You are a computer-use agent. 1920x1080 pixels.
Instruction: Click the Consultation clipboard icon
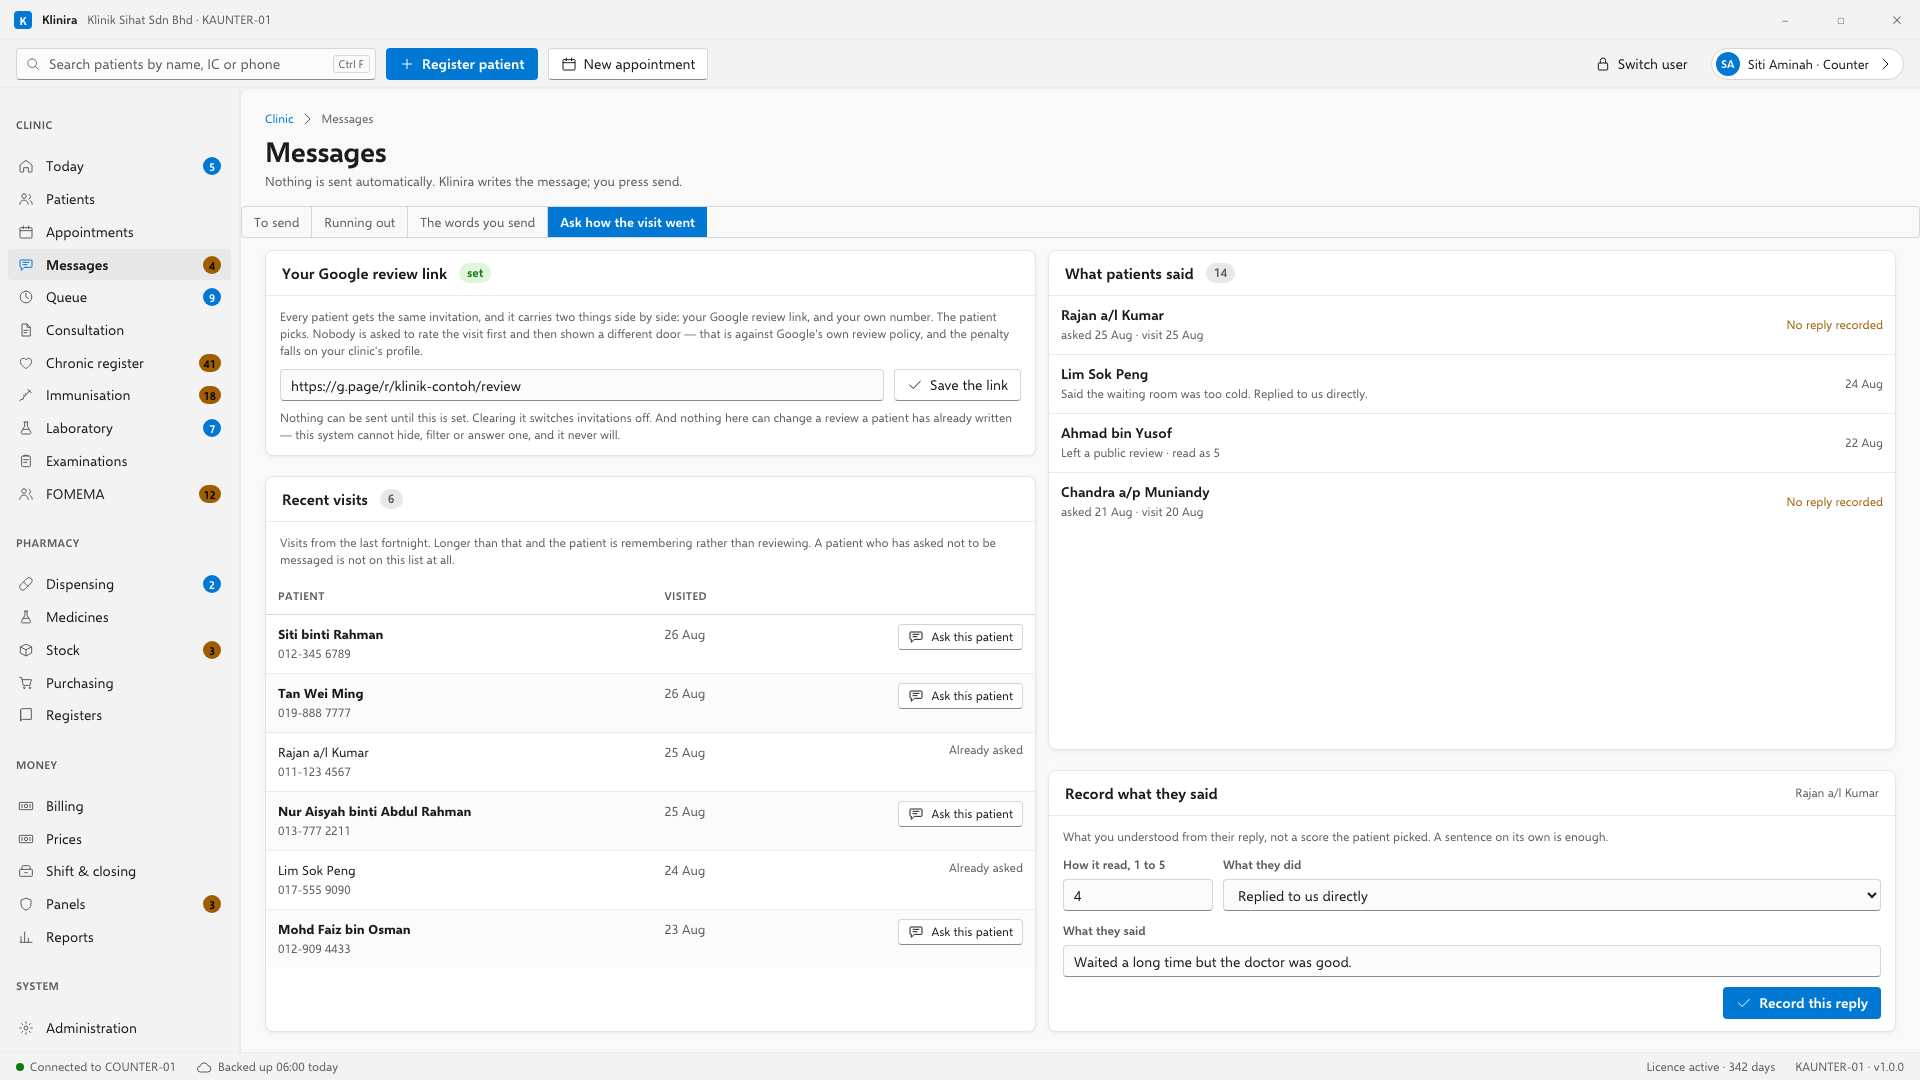coord(26,330)
